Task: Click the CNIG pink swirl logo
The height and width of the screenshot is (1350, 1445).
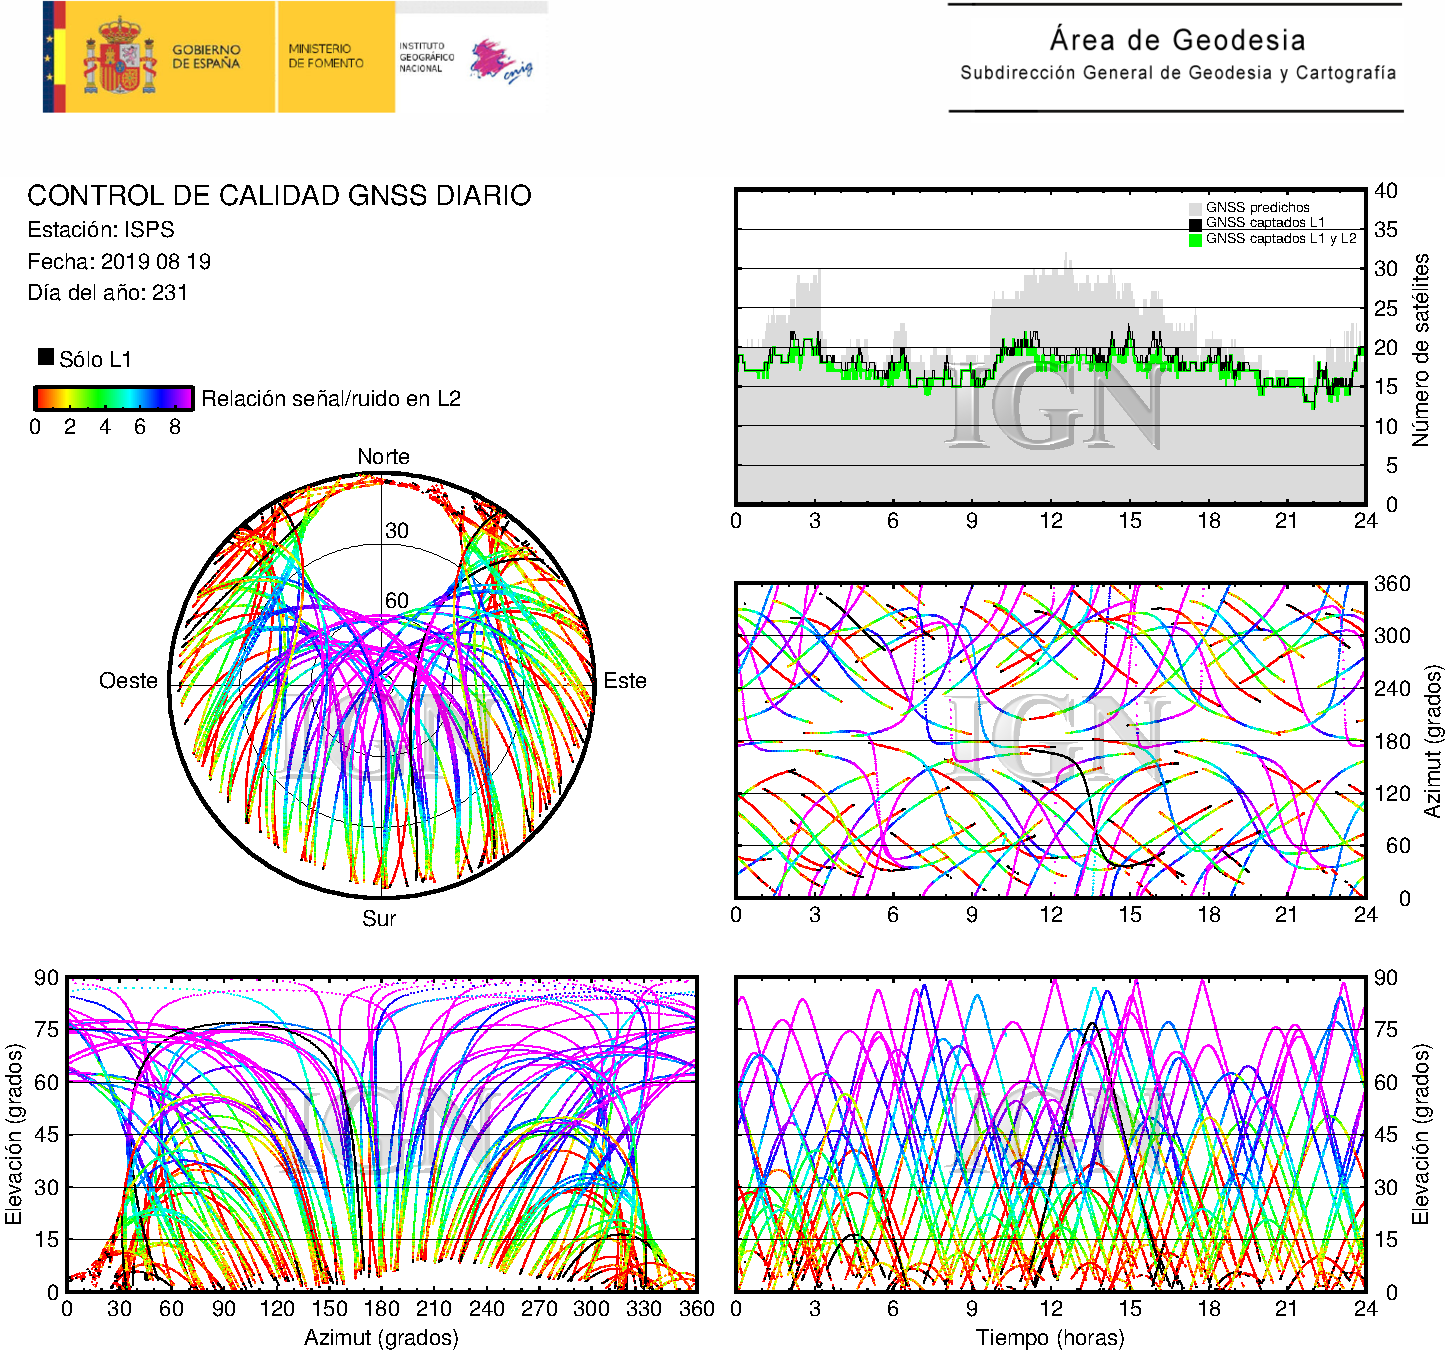Action: click(502, 61)
